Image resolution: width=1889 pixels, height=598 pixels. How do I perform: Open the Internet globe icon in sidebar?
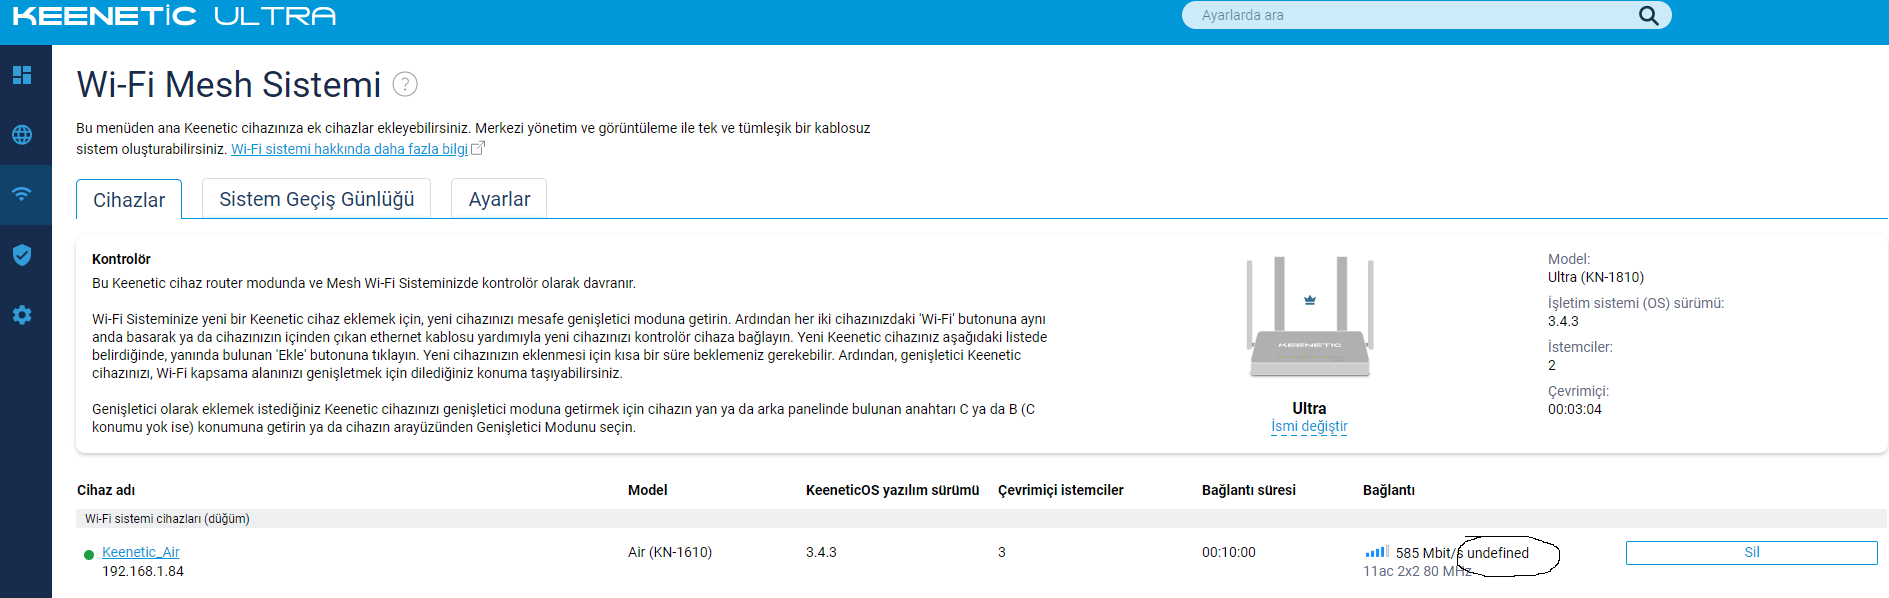tap(22, 135)
